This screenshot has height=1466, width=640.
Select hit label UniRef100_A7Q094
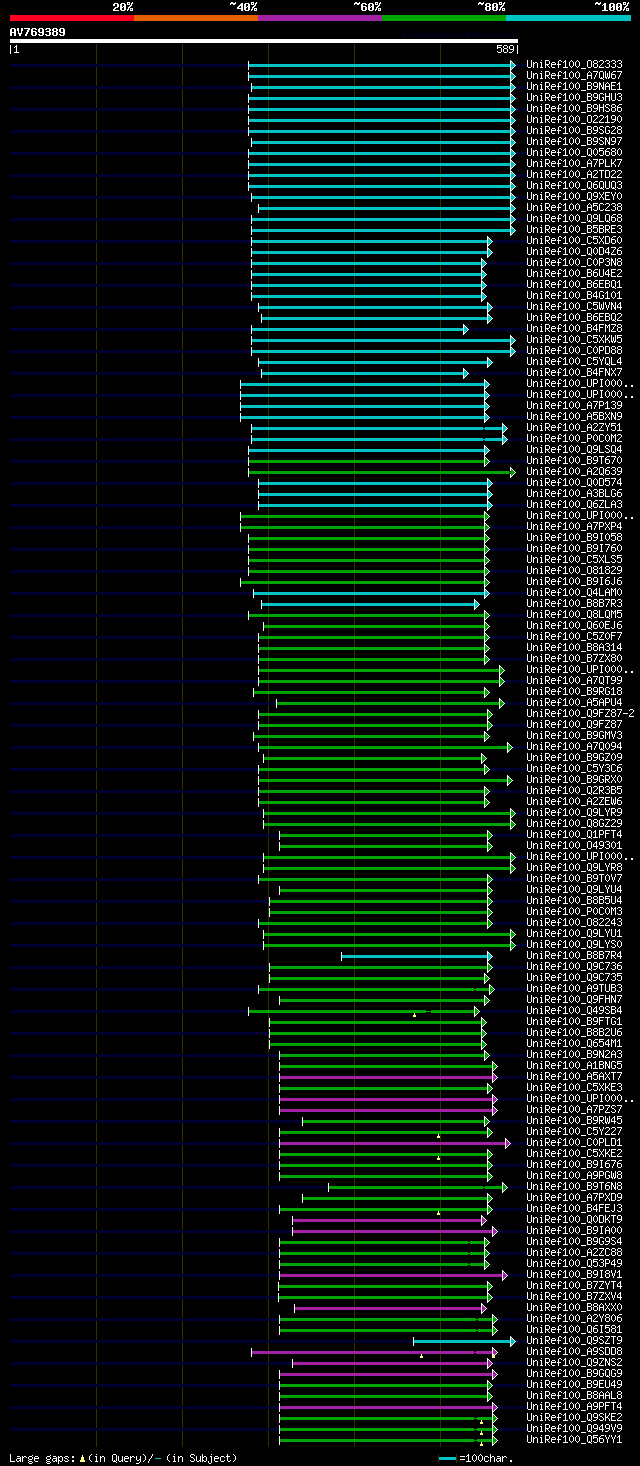(574, 747)
